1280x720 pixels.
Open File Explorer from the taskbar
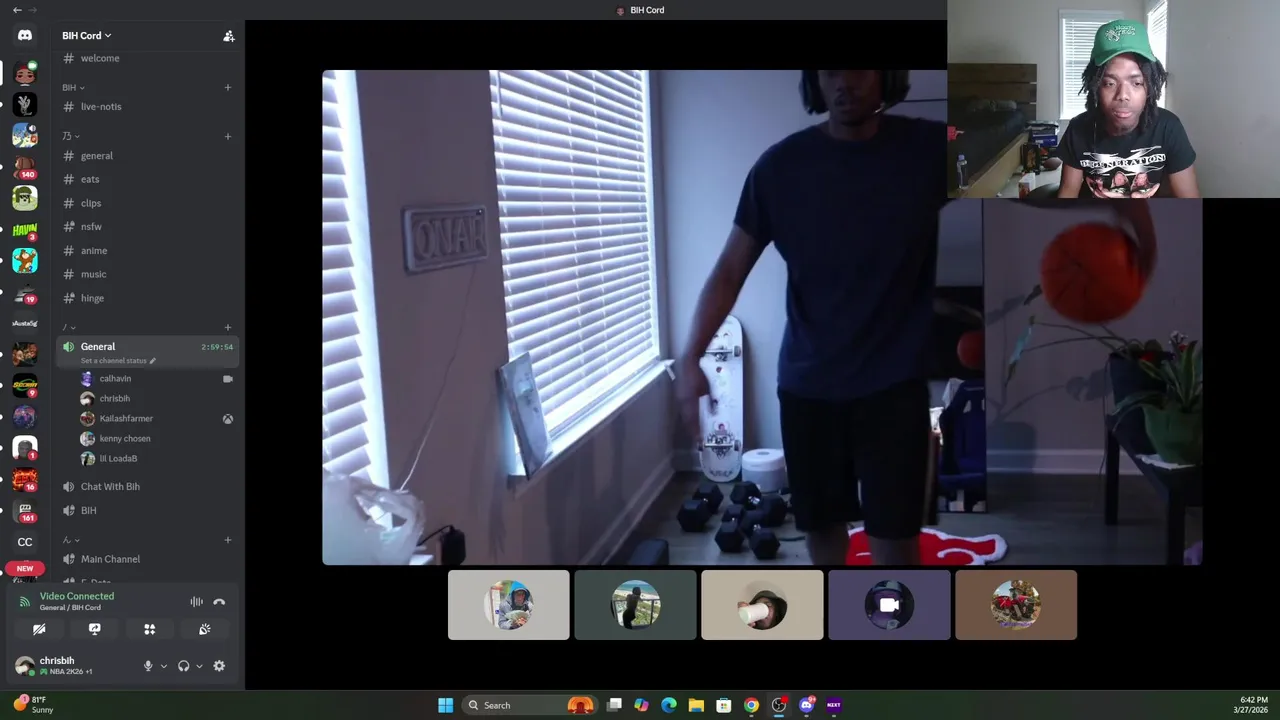point(696,705)
